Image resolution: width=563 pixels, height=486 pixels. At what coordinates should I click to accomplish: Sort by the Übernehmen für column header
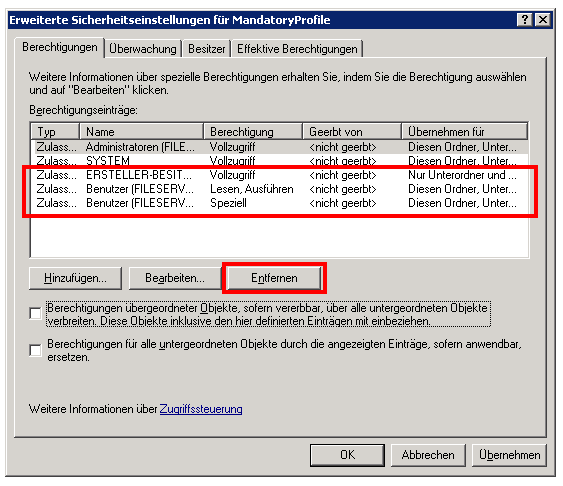pos(464,132)
